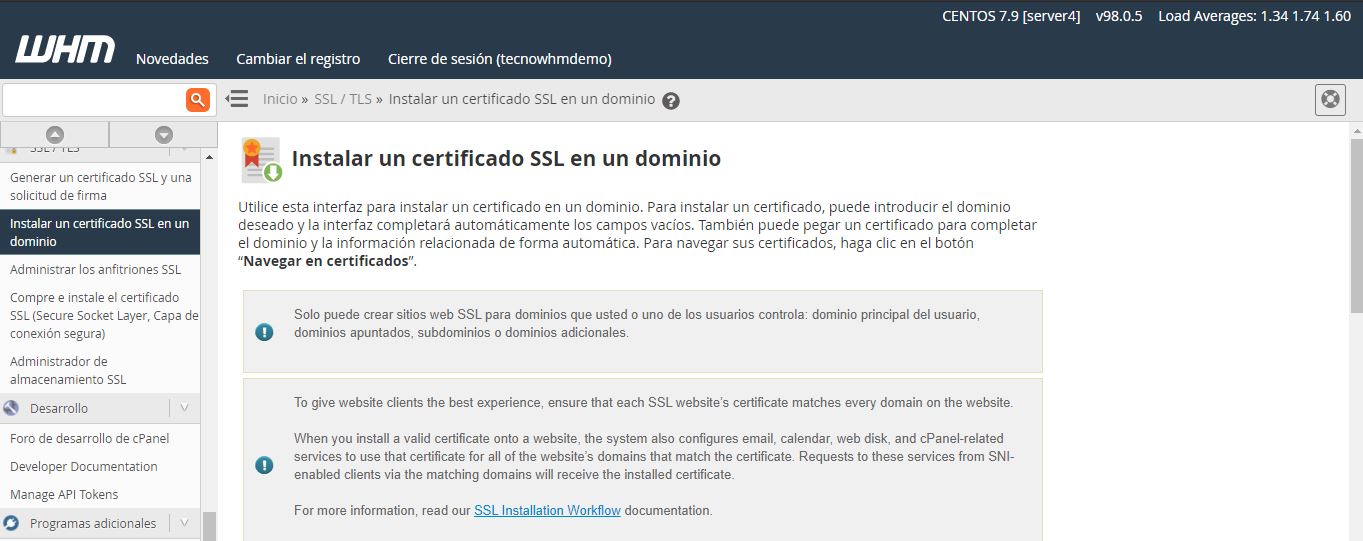Click the support lifesaver icon at top right

(1330, 100)
